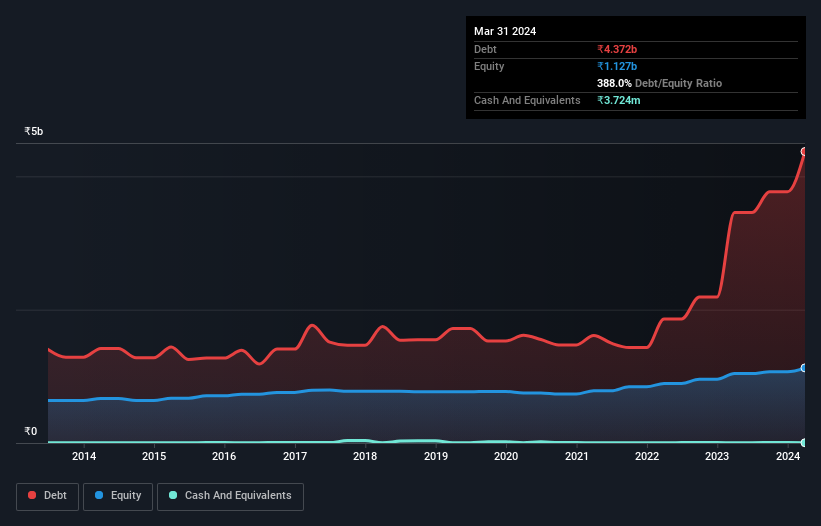Click the ₹1.127b equity value
The image size is (821, 526).
click(617, 66)
